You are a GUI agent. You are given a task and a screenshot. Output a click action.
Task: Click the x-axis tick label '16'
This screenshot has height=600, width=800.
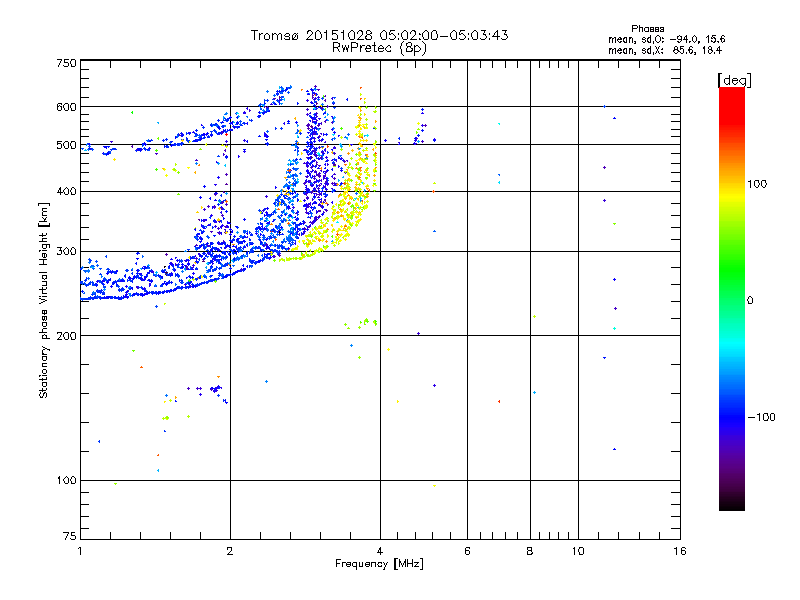[680, 551]
